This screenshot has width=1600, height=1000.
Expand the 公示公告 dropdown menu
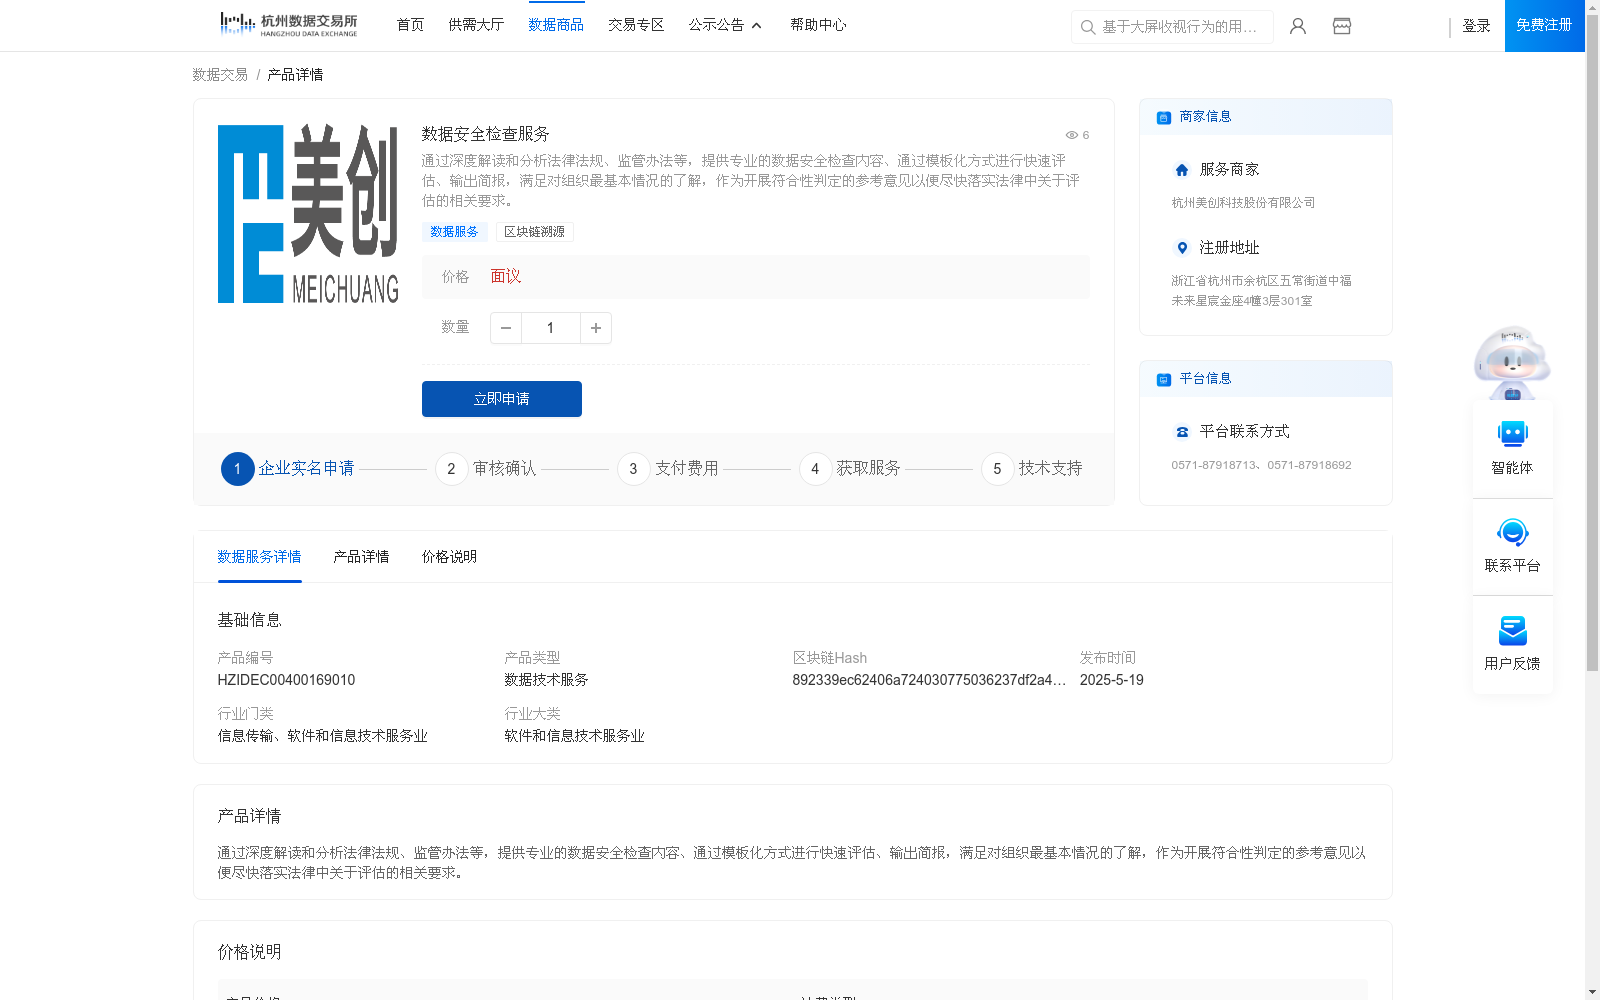[725, 25]
